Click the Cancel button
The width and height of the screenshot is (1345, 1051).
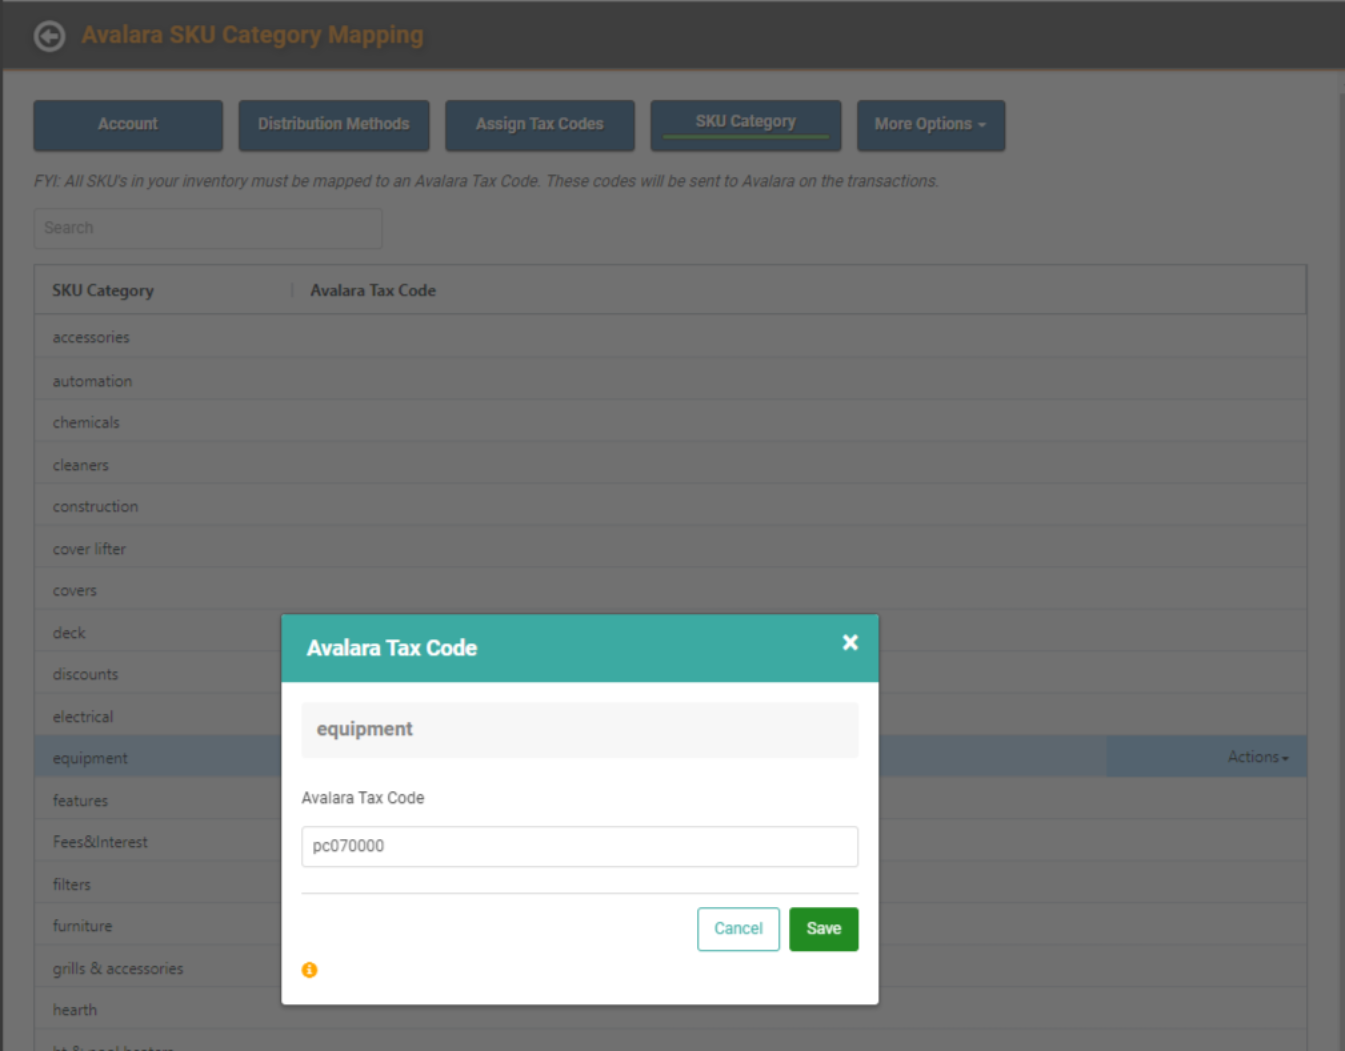(738, 929)
